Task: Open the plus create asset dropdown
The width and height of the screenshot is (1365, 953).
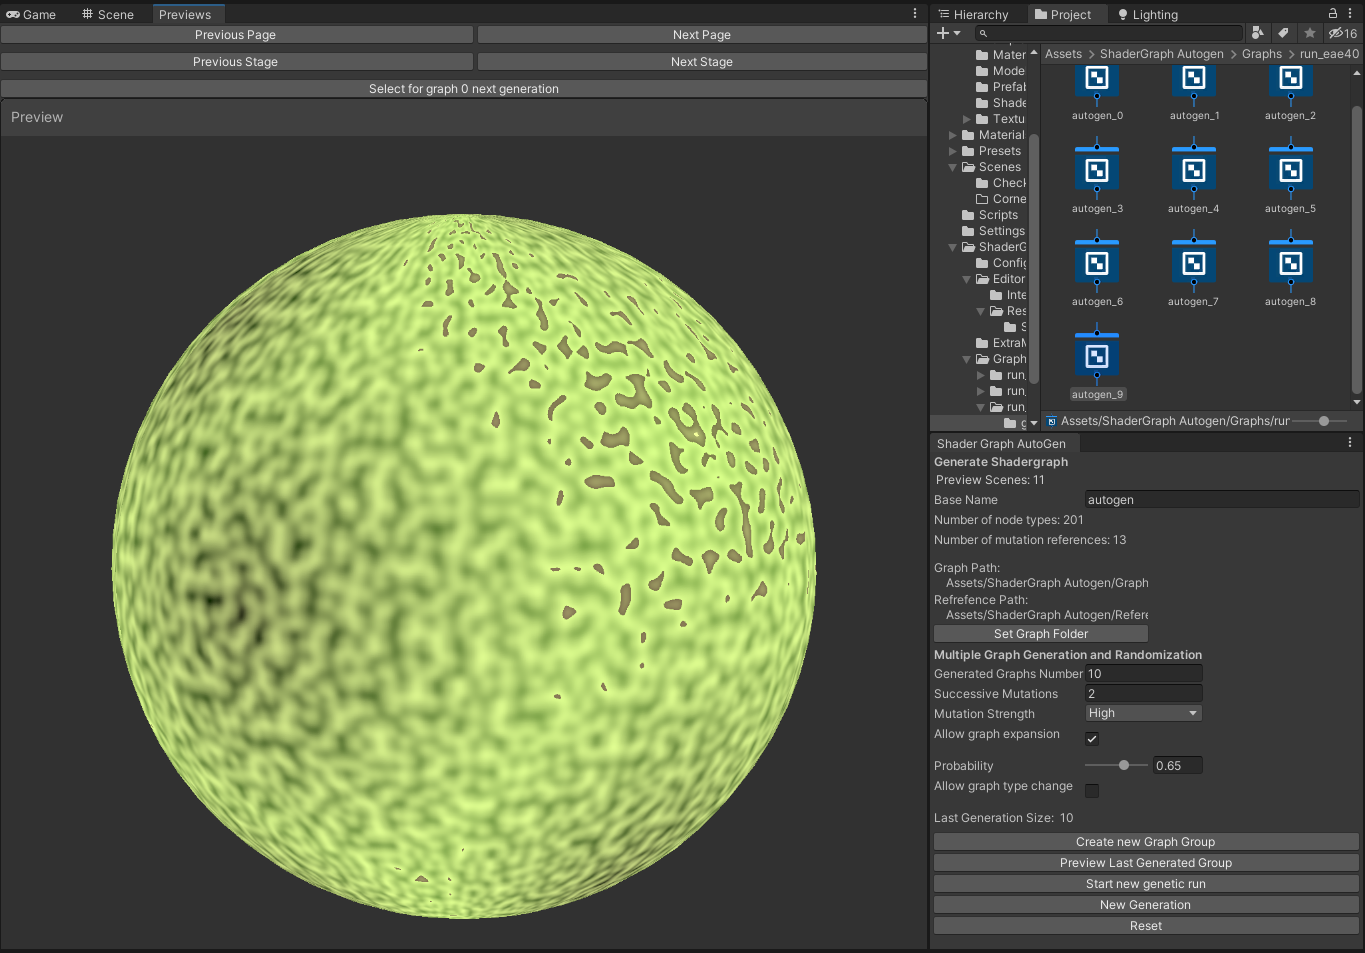Action: (x=948, y=33)
